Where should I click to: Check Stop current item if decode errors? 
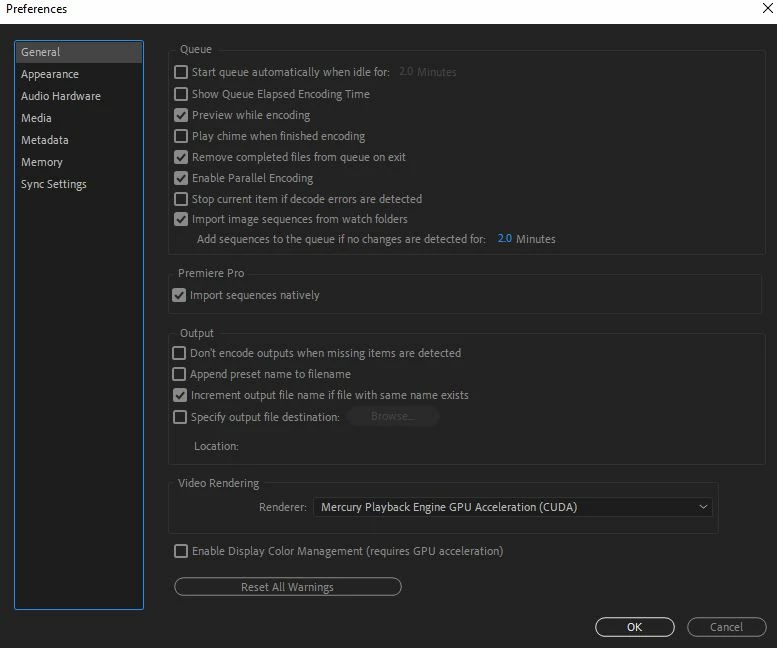[181, 199]
